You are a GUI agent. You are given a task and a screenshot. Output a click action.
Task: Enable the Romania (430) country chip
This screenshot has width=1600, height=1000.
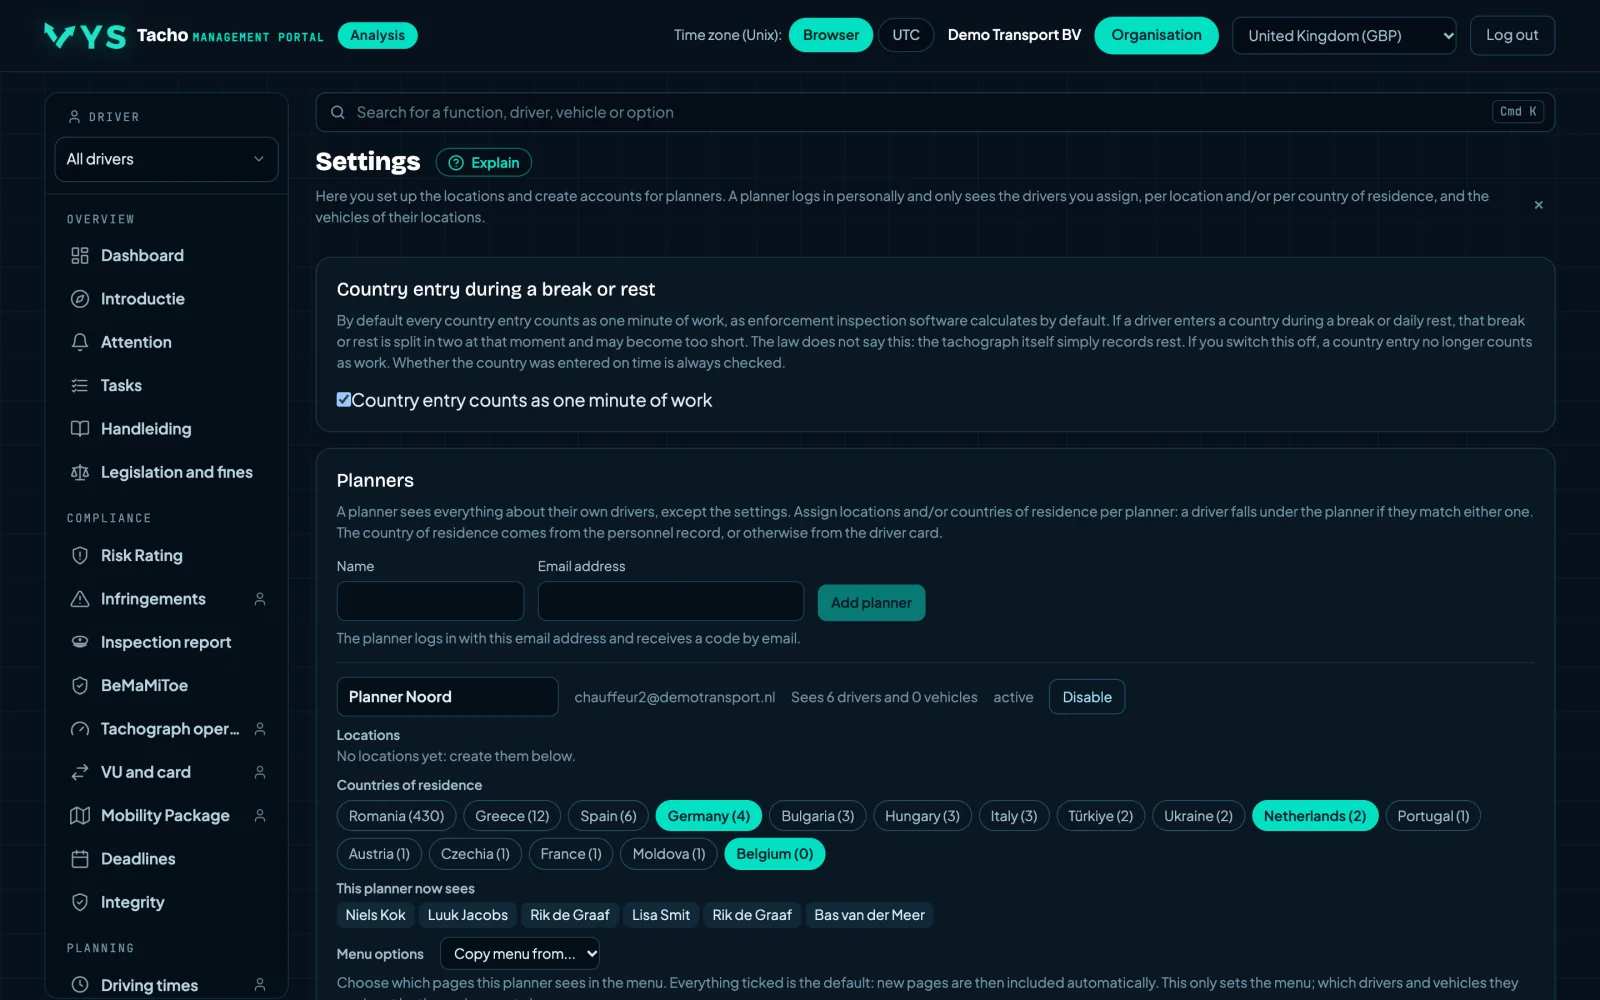pyautogui.click(x=397, y=816)
